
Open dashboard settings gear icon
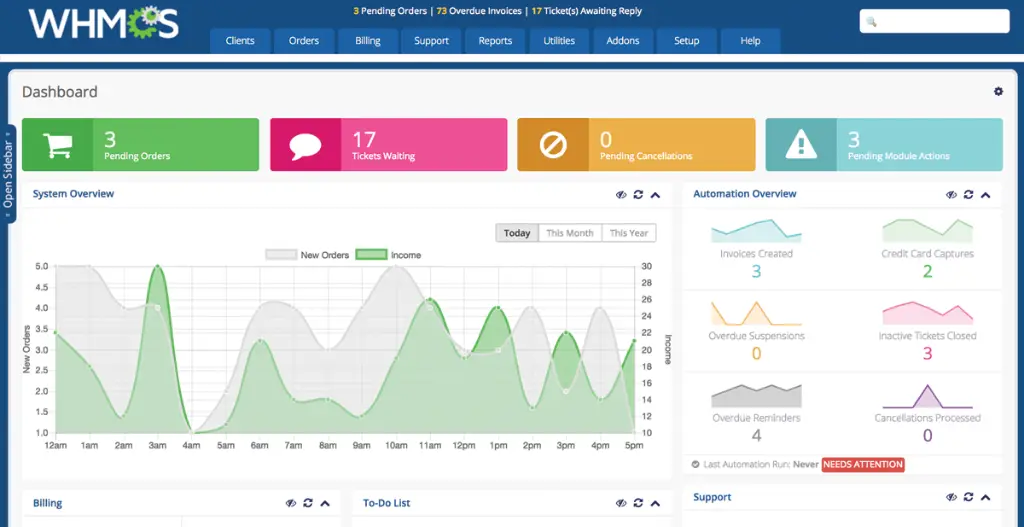pyautogui.click(x=998, y=92)
